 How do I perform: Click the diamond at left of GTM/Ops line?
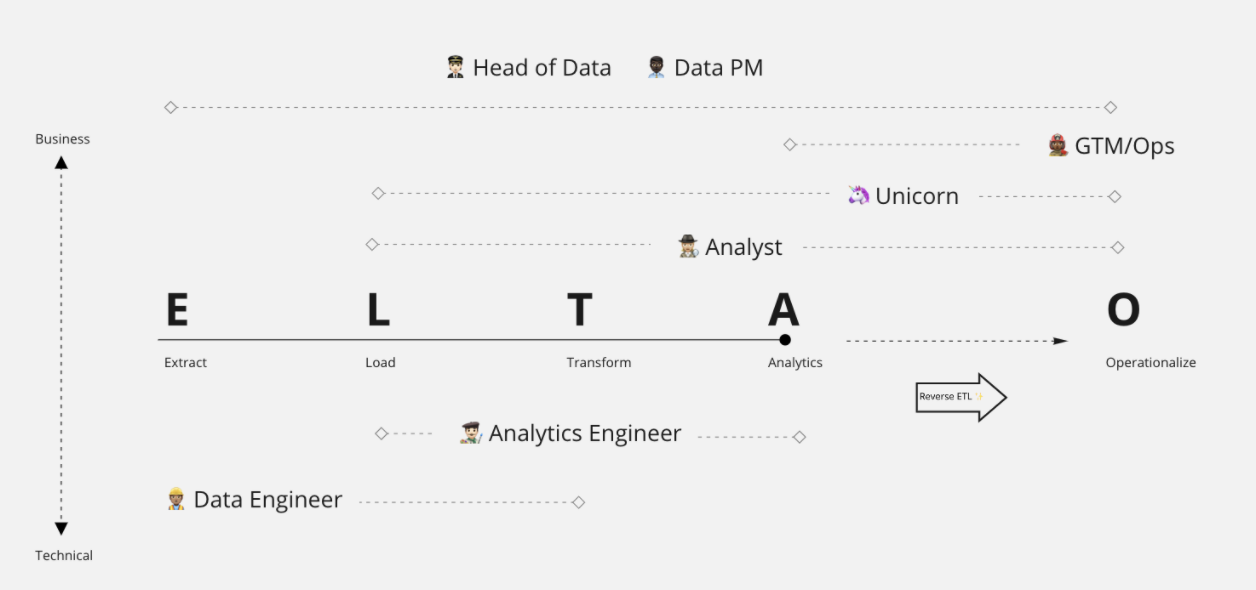(790, 145)
